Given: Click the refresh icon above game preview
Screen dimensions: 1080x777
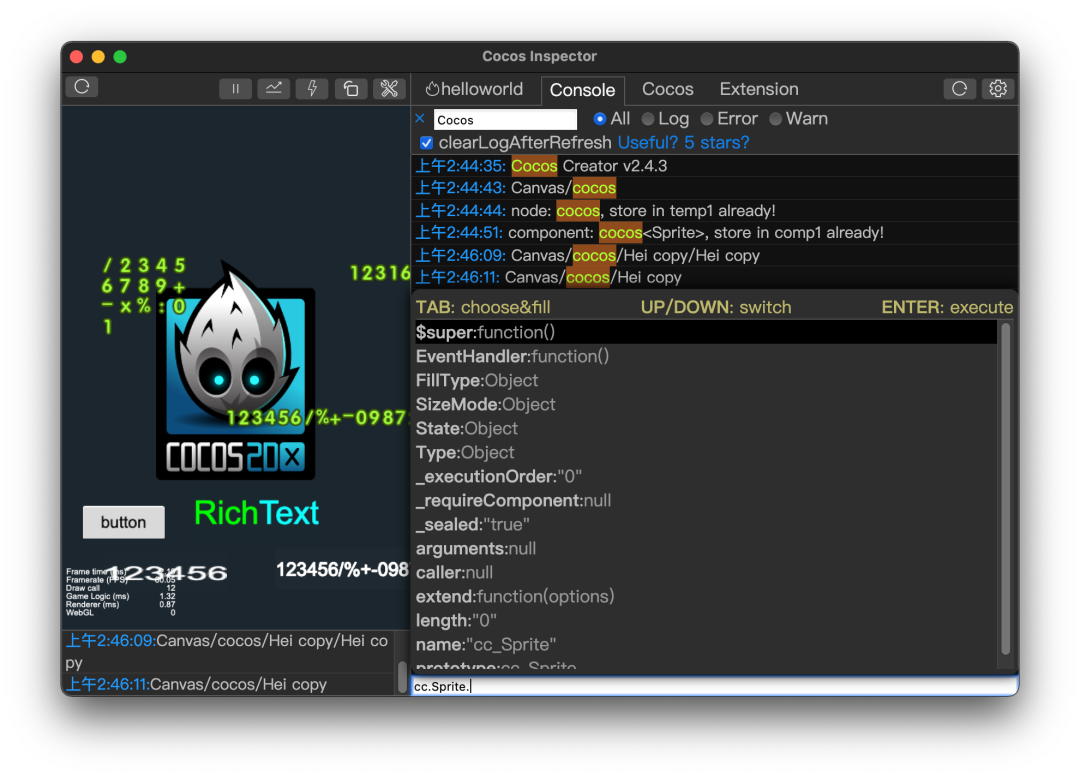Looking at the screenshot, I should (x=82, y=87).
